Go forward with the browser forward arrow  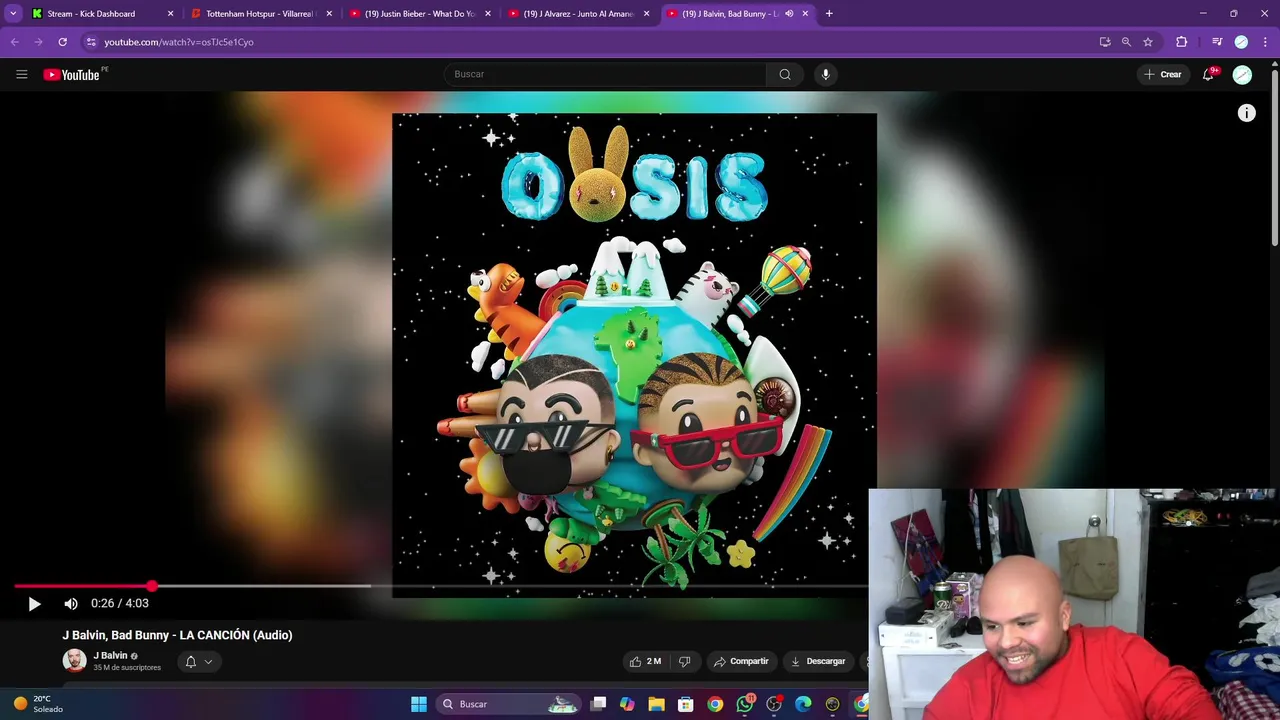[x=38, y=42]
